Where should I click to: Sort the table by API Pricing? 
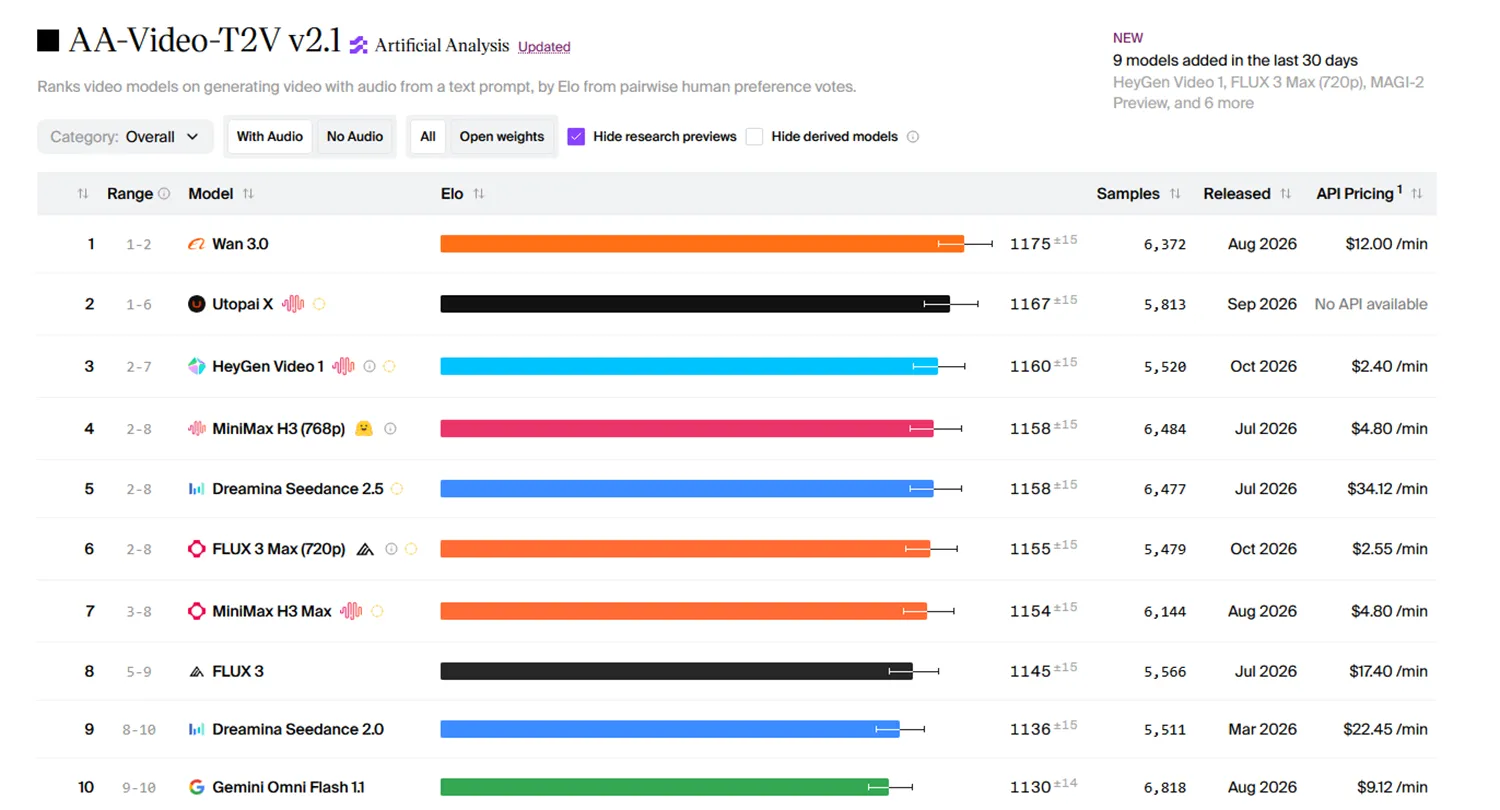(x=1417, y=194)
